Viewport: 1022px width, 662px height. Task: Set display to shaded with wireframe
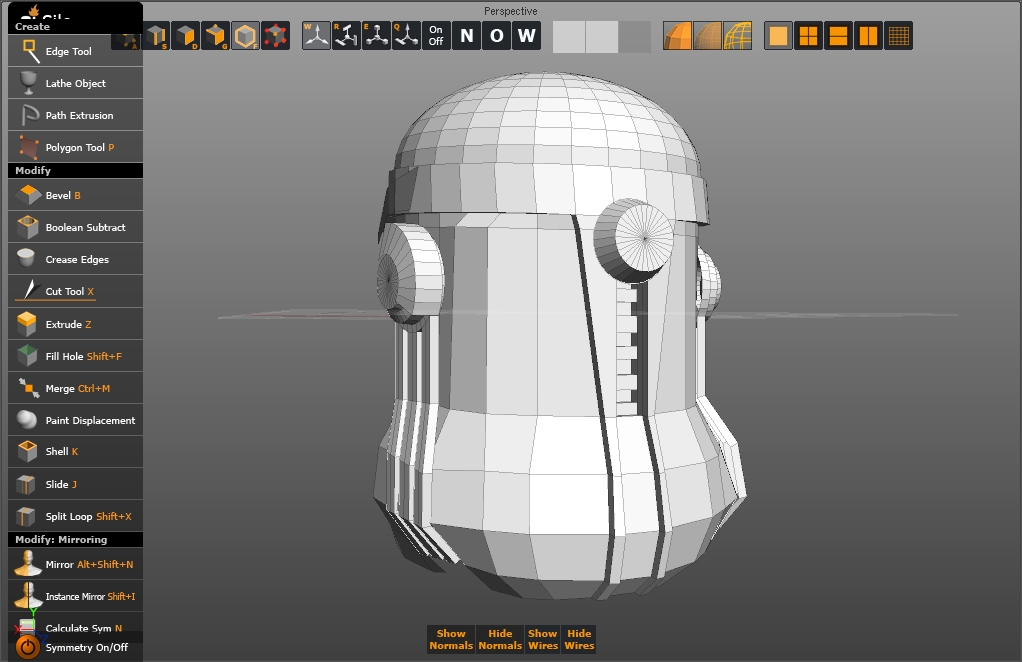click(x=707, y=36)
